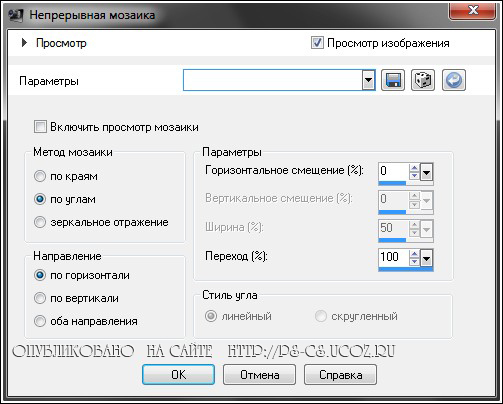Select the по вертикали direction
The height and width of the screenshot is (404, 503).
point(40,298)
